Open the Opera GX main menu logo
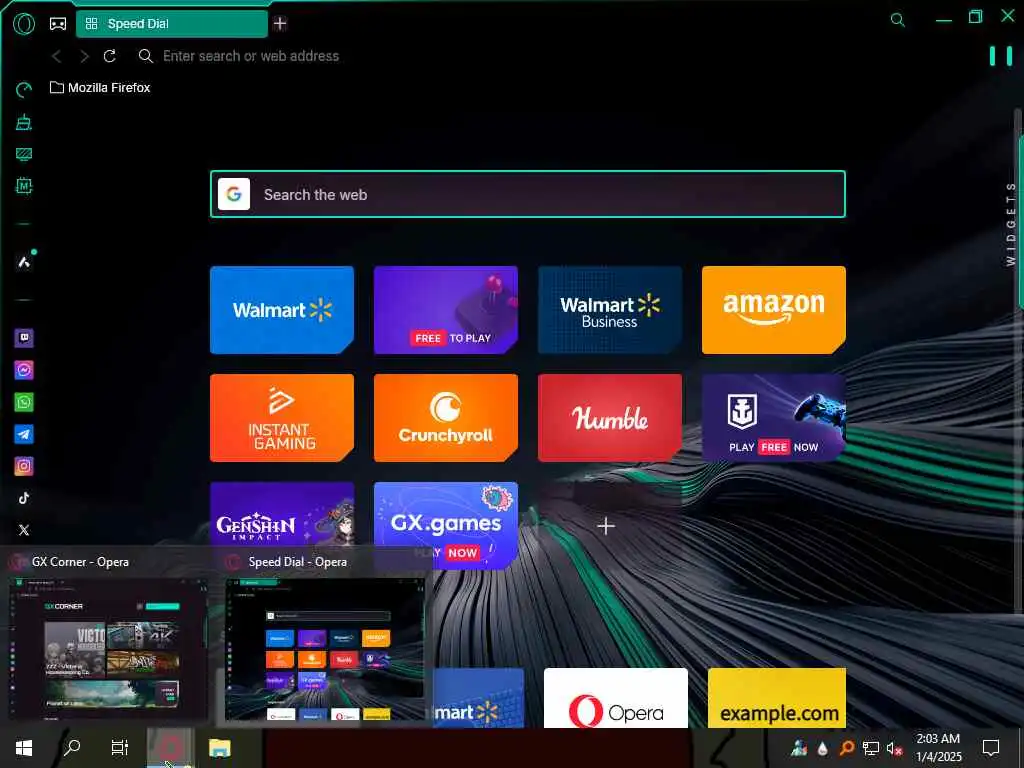 coord(24,24)
